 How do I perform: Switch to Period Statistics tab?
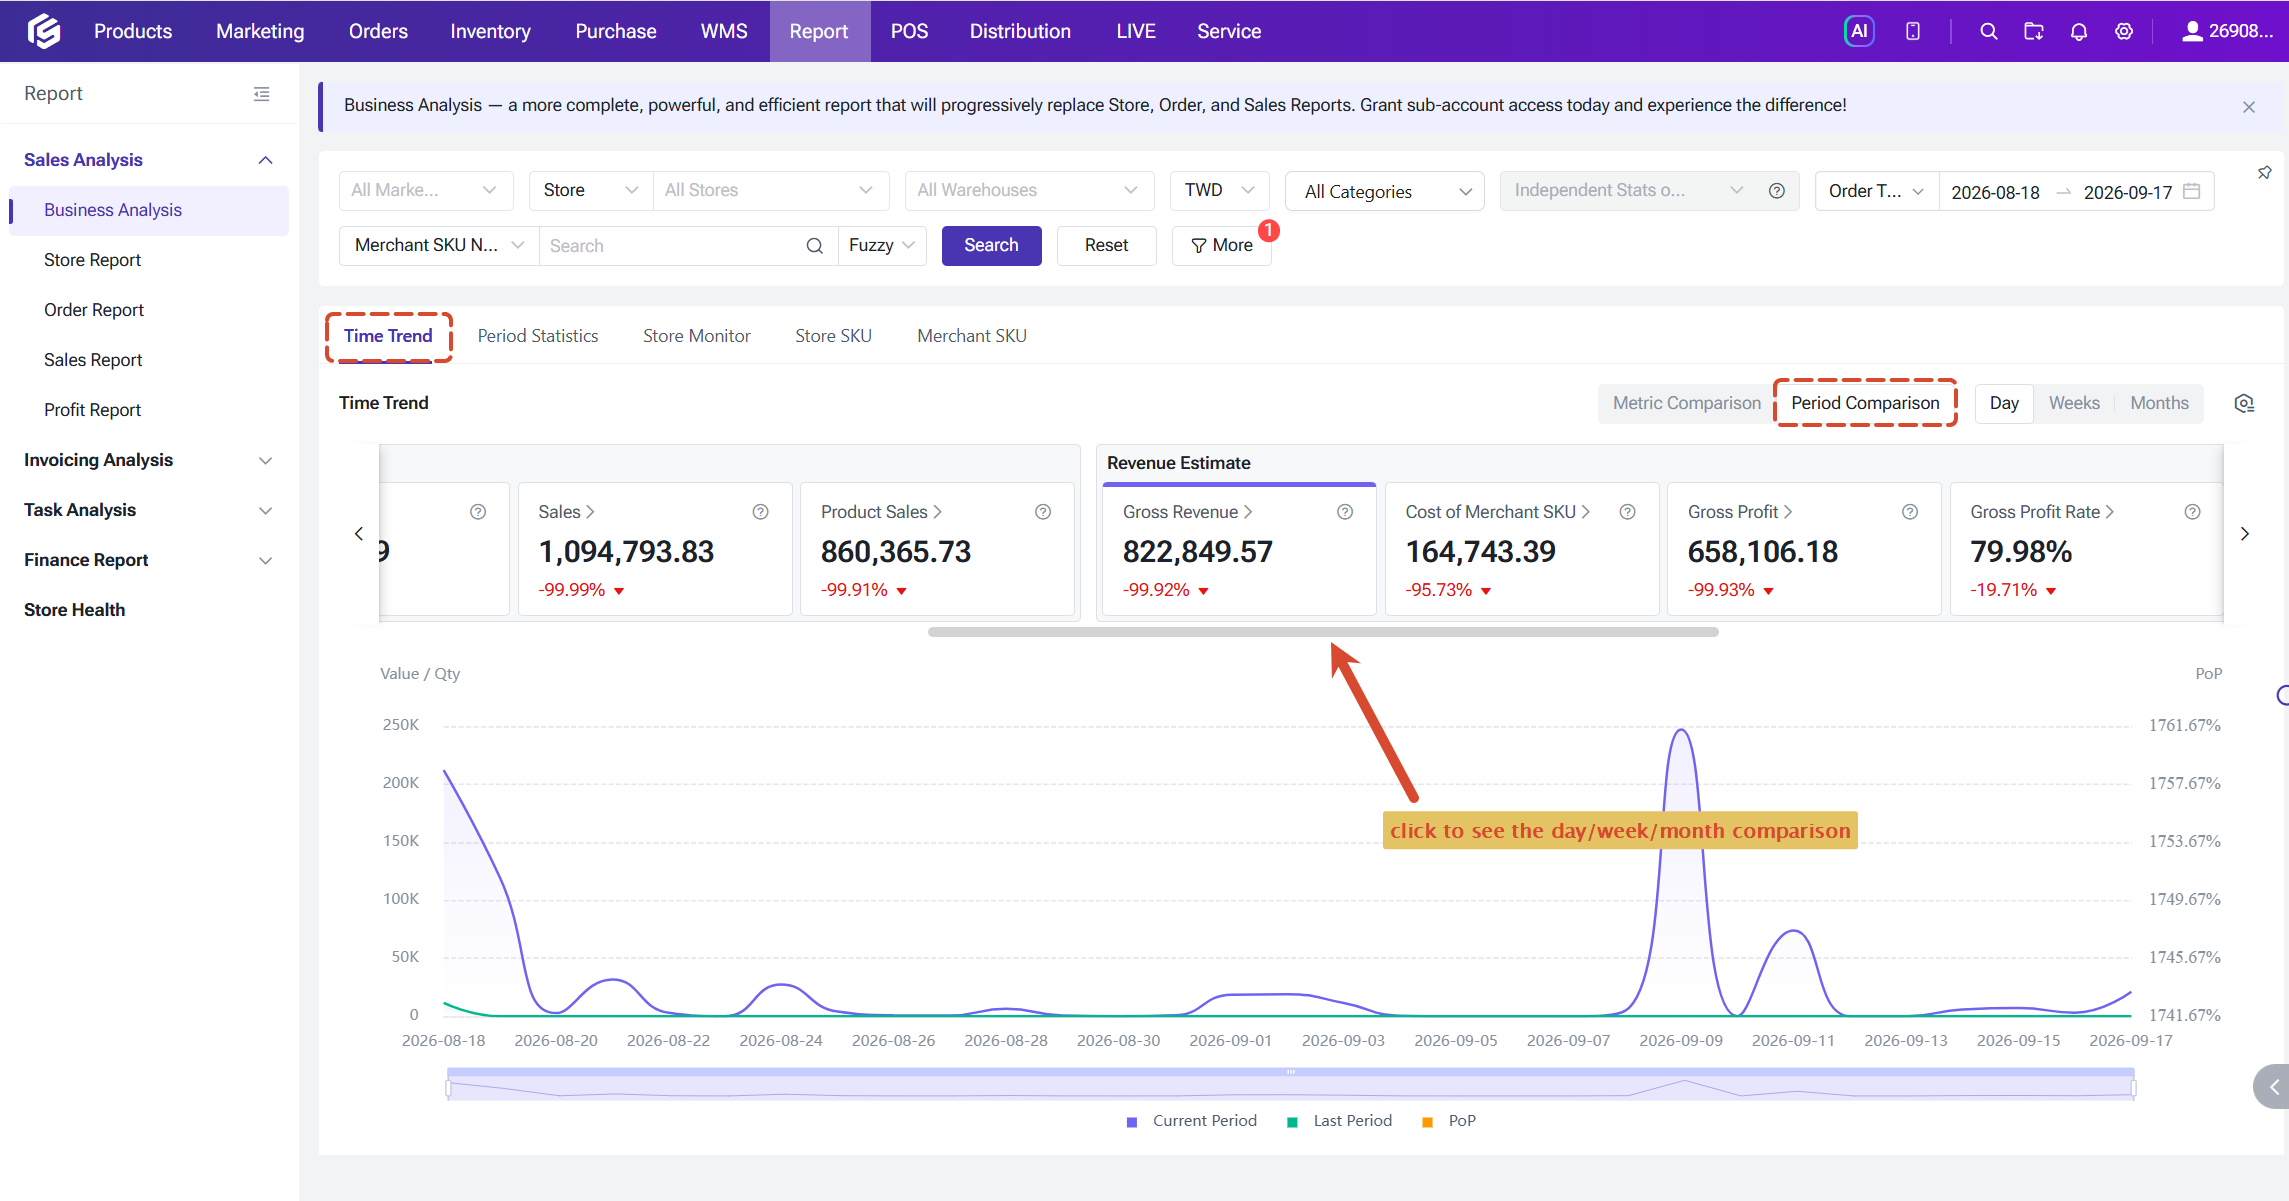(537, 336)
